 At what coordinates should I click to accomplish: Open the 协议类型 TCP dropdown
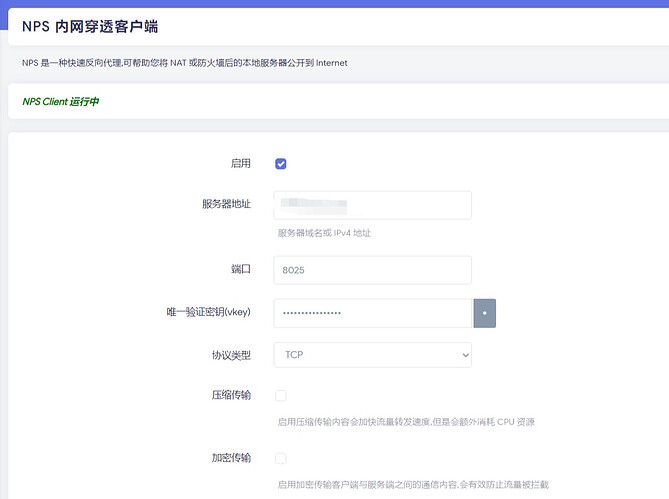(371, 355)
